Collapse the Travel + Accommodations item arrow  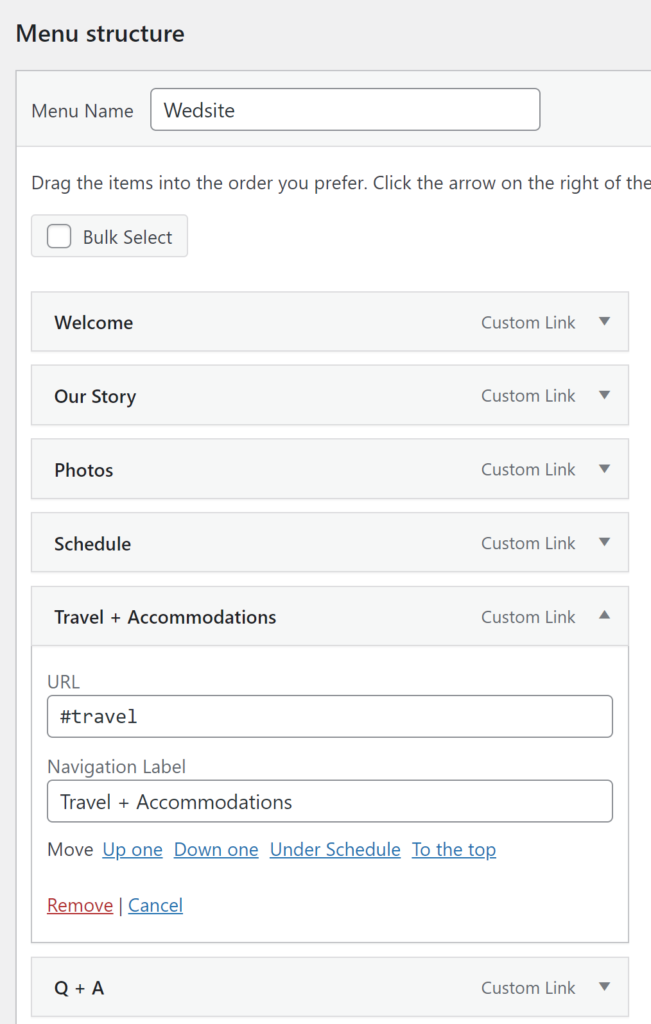coord(604,616)
